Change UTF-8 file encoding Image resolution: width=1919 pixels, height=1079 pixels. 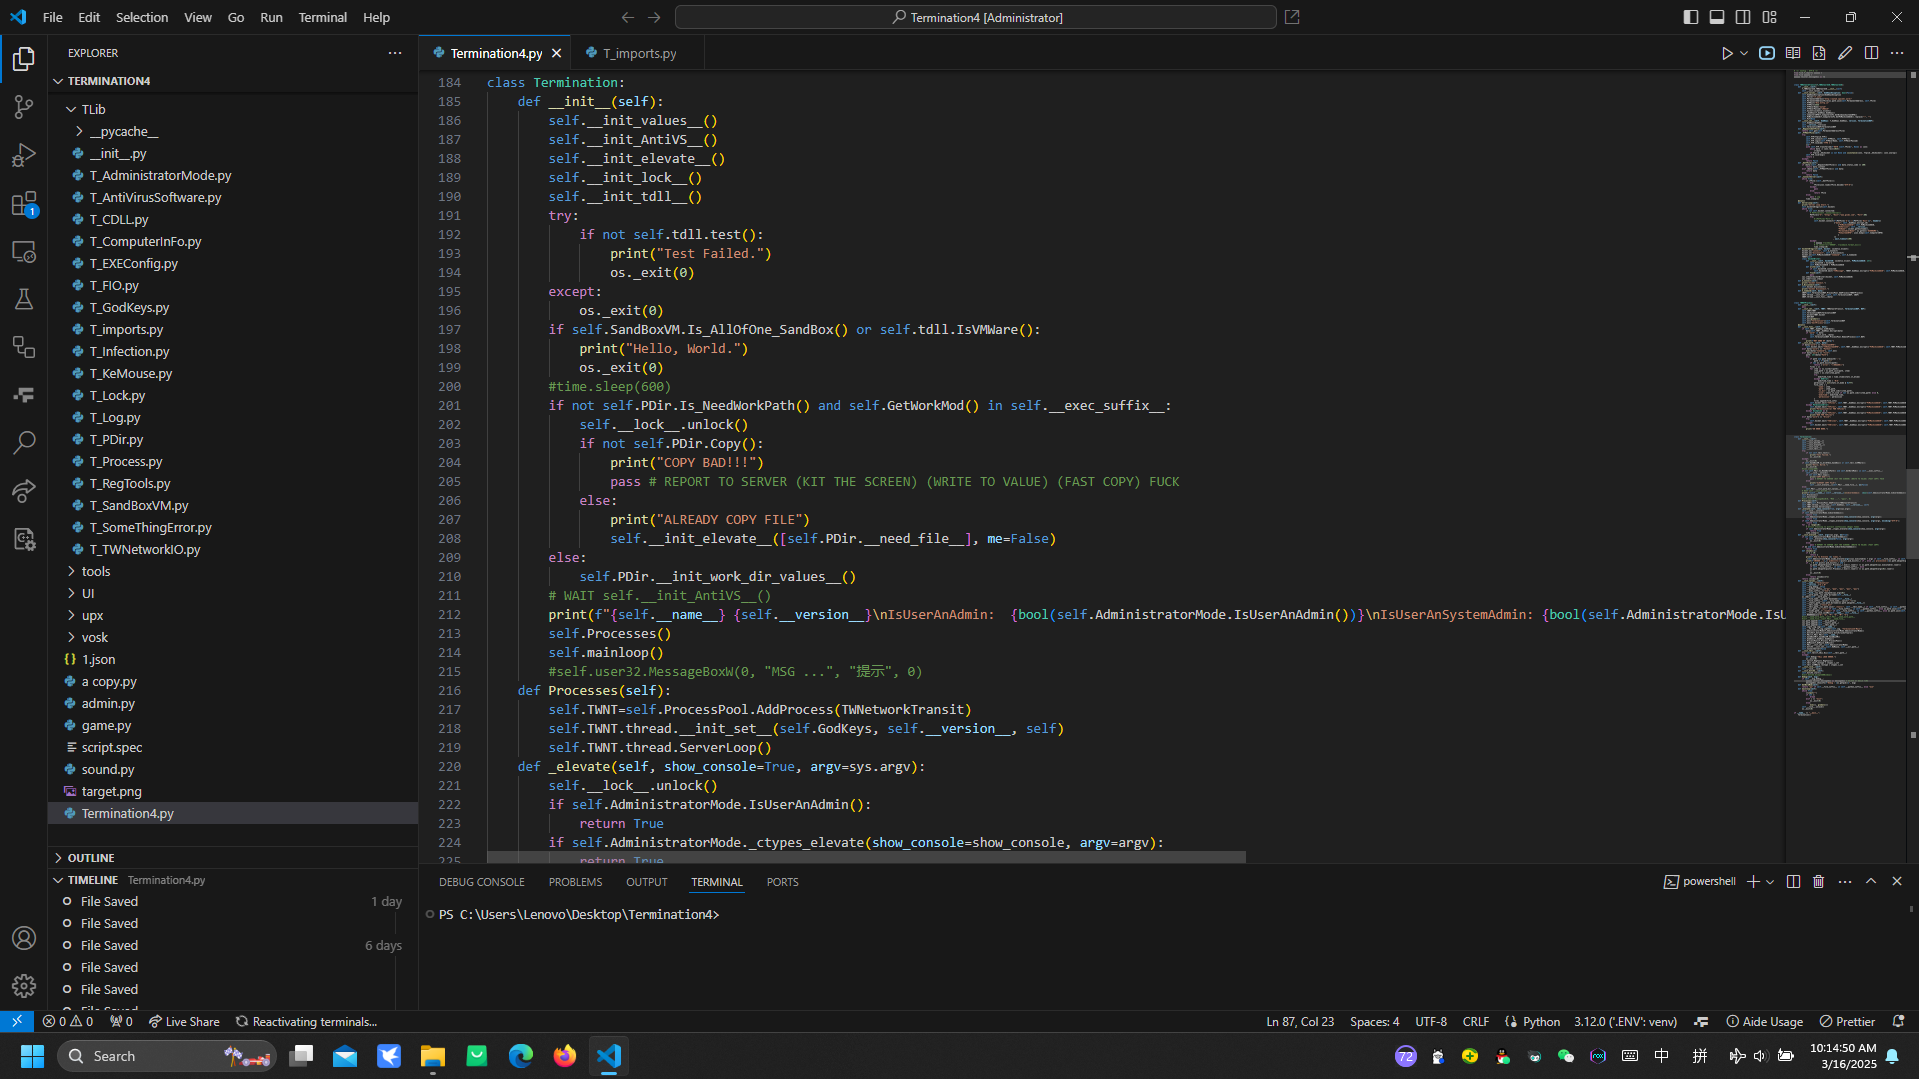coord(1431,1021)
